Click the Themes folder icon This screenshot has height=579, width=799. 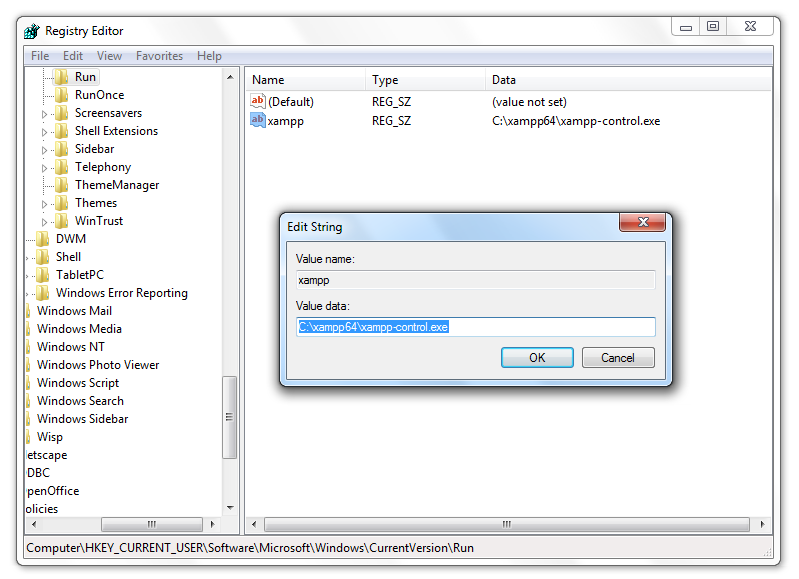click(x=61, y=203)
